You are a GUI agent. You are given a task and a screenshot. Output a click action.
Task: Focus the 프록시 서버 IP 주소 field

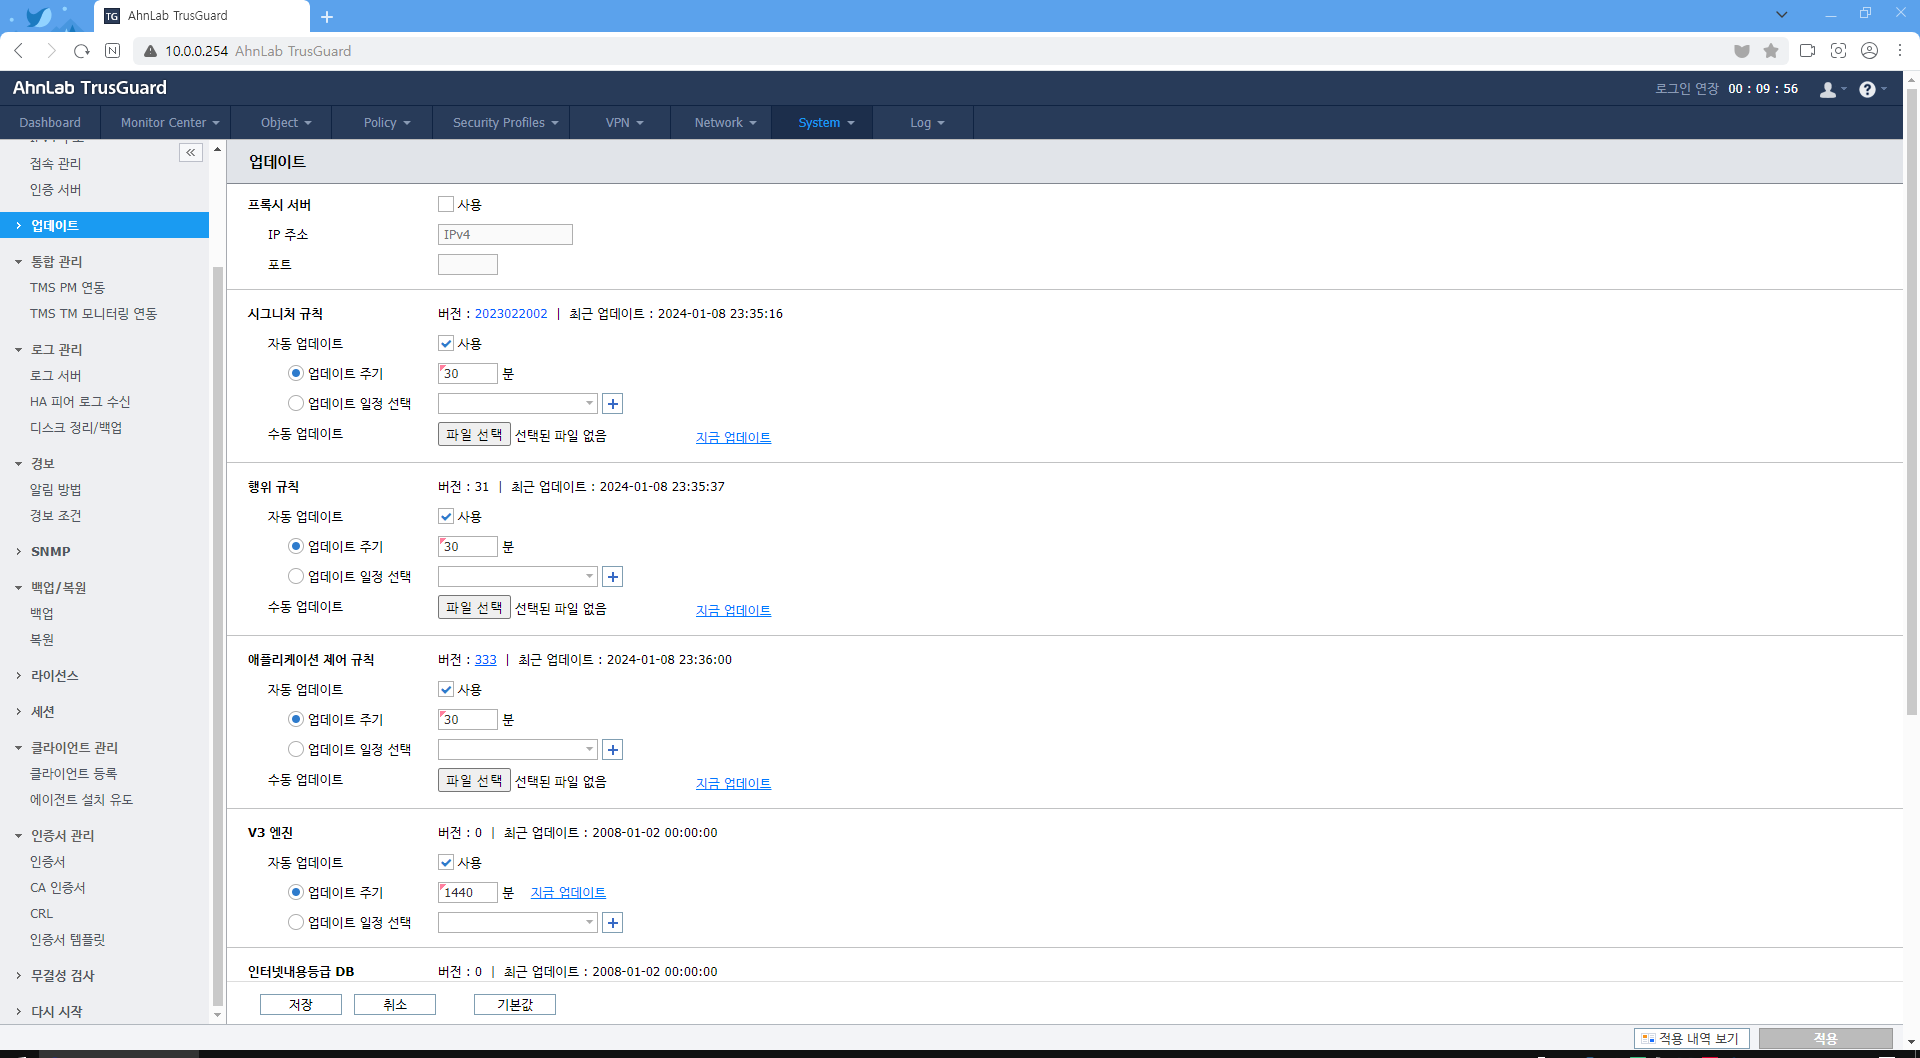click(x=505, y=235)
